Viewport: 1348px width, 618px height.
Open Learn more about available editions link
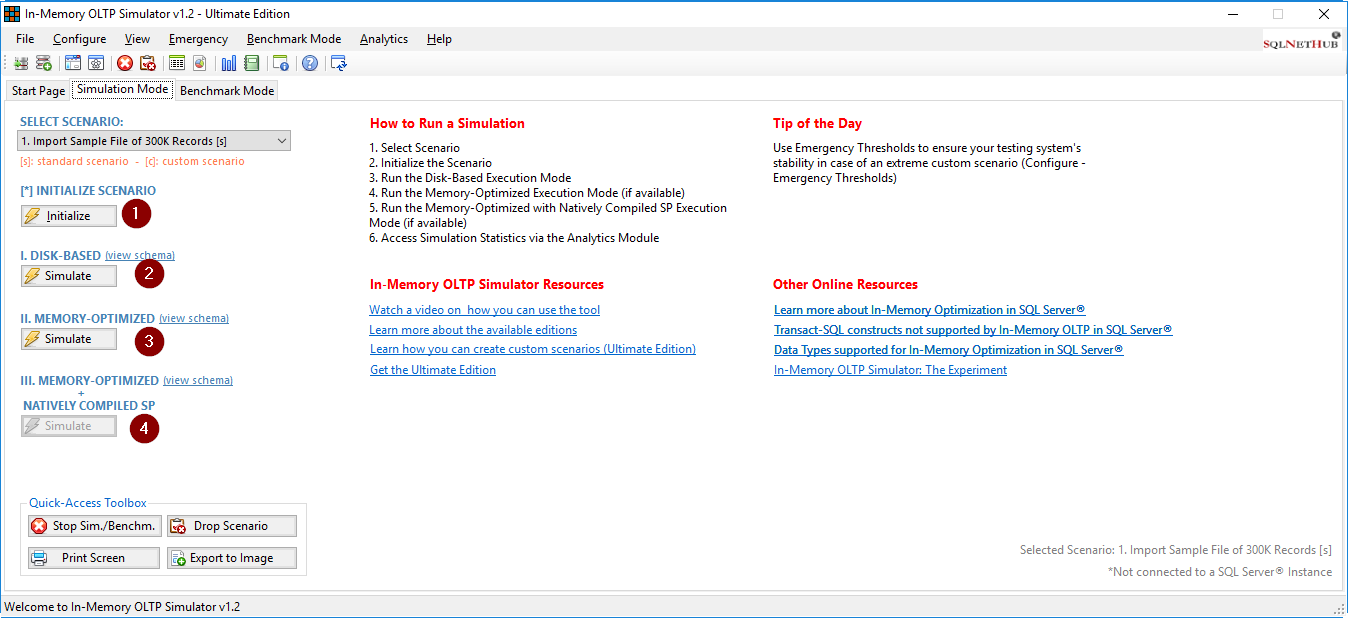(473, 329)
